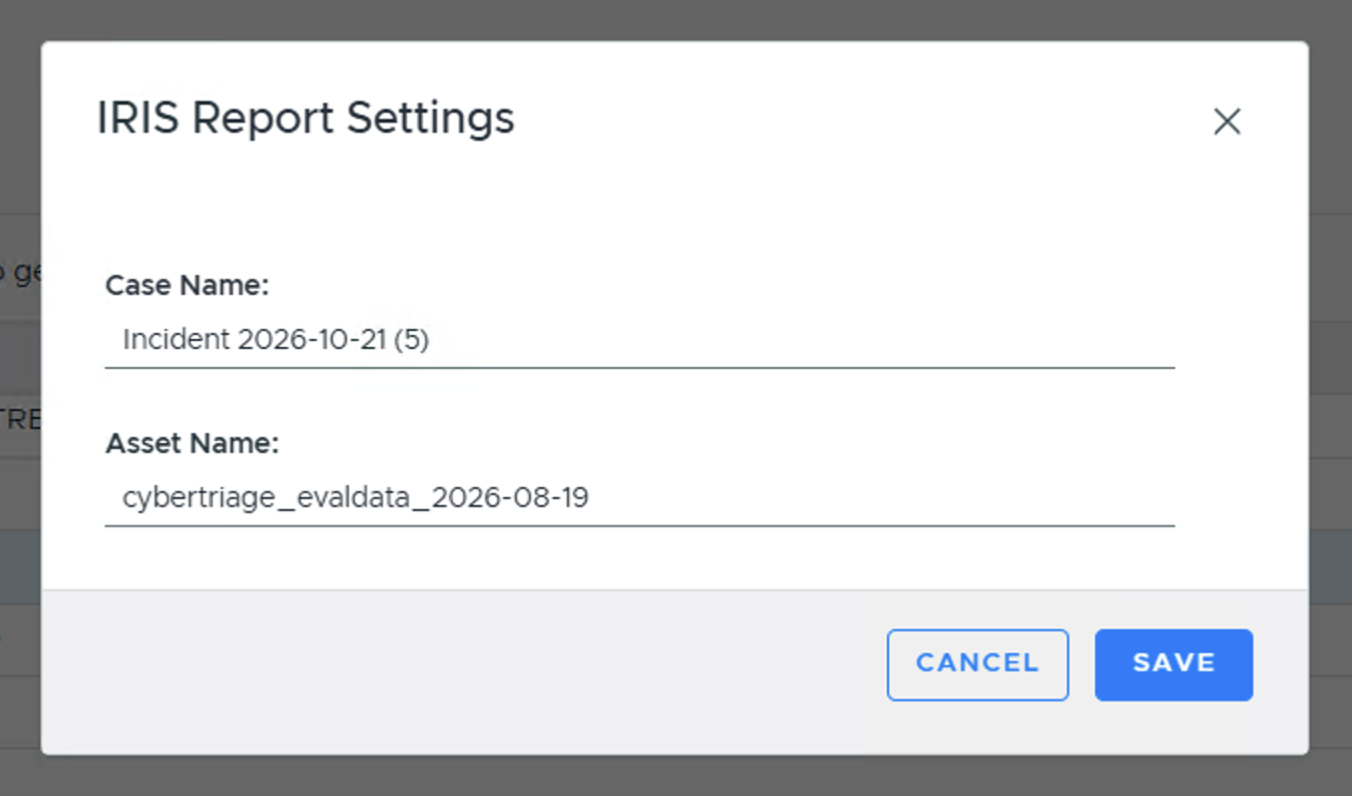
Task: Click the blue SAVE button
Action: coord(1173,664)
